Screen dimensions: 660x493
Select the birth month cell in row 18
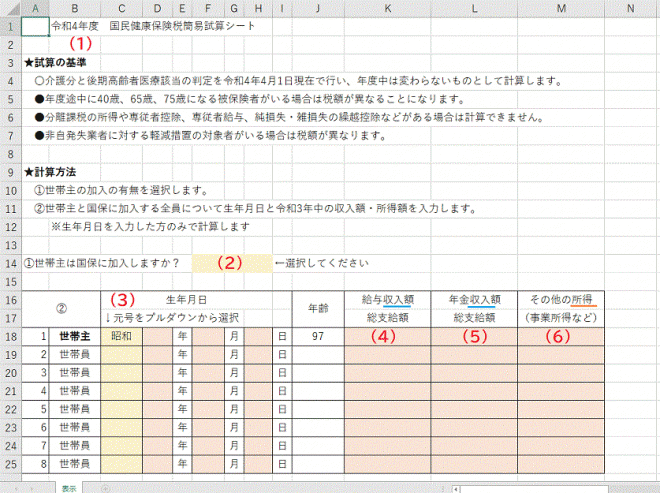(207, 337)
